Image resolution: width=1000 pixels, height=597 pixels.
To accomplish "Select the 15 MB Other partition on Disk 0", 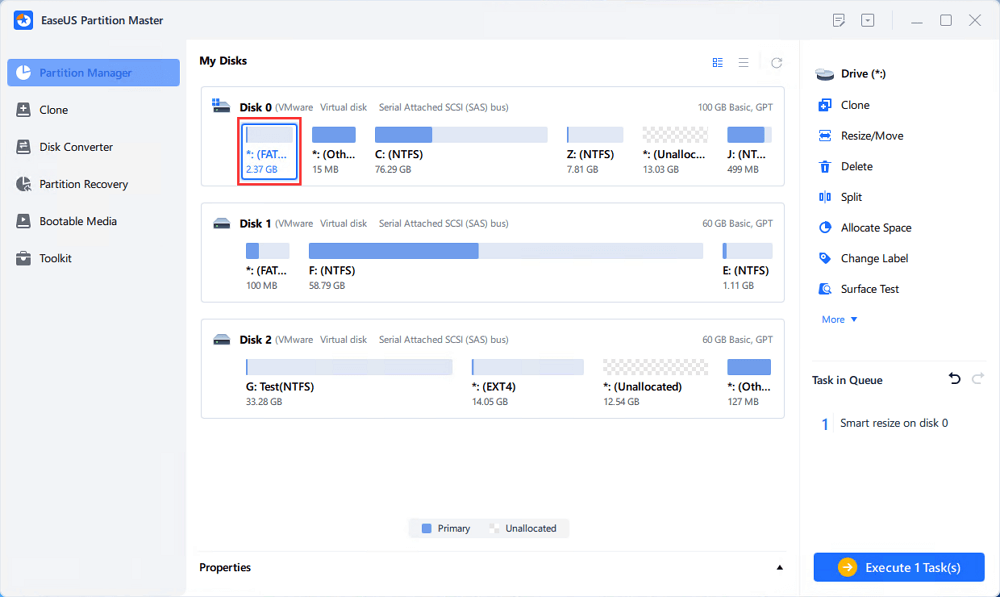I will [334, 151].
